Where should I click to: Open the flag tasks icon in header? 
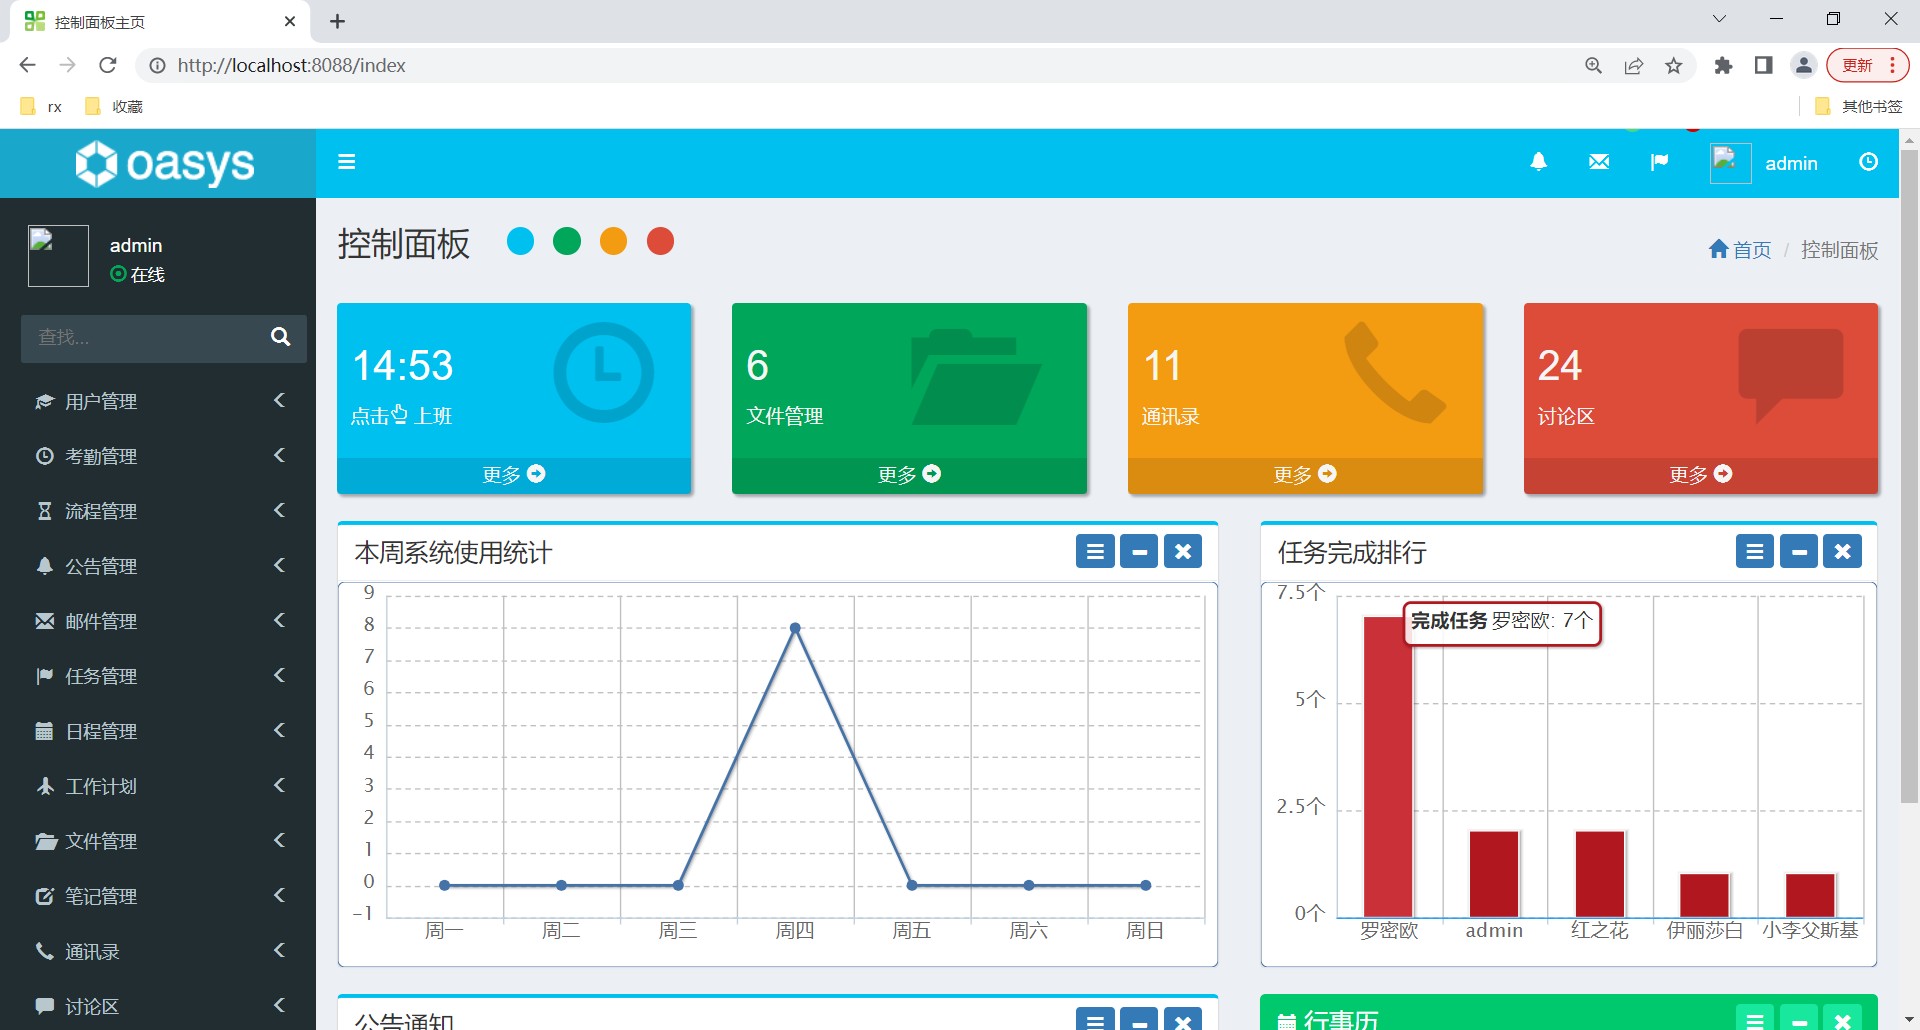[x=1659, y=162]
